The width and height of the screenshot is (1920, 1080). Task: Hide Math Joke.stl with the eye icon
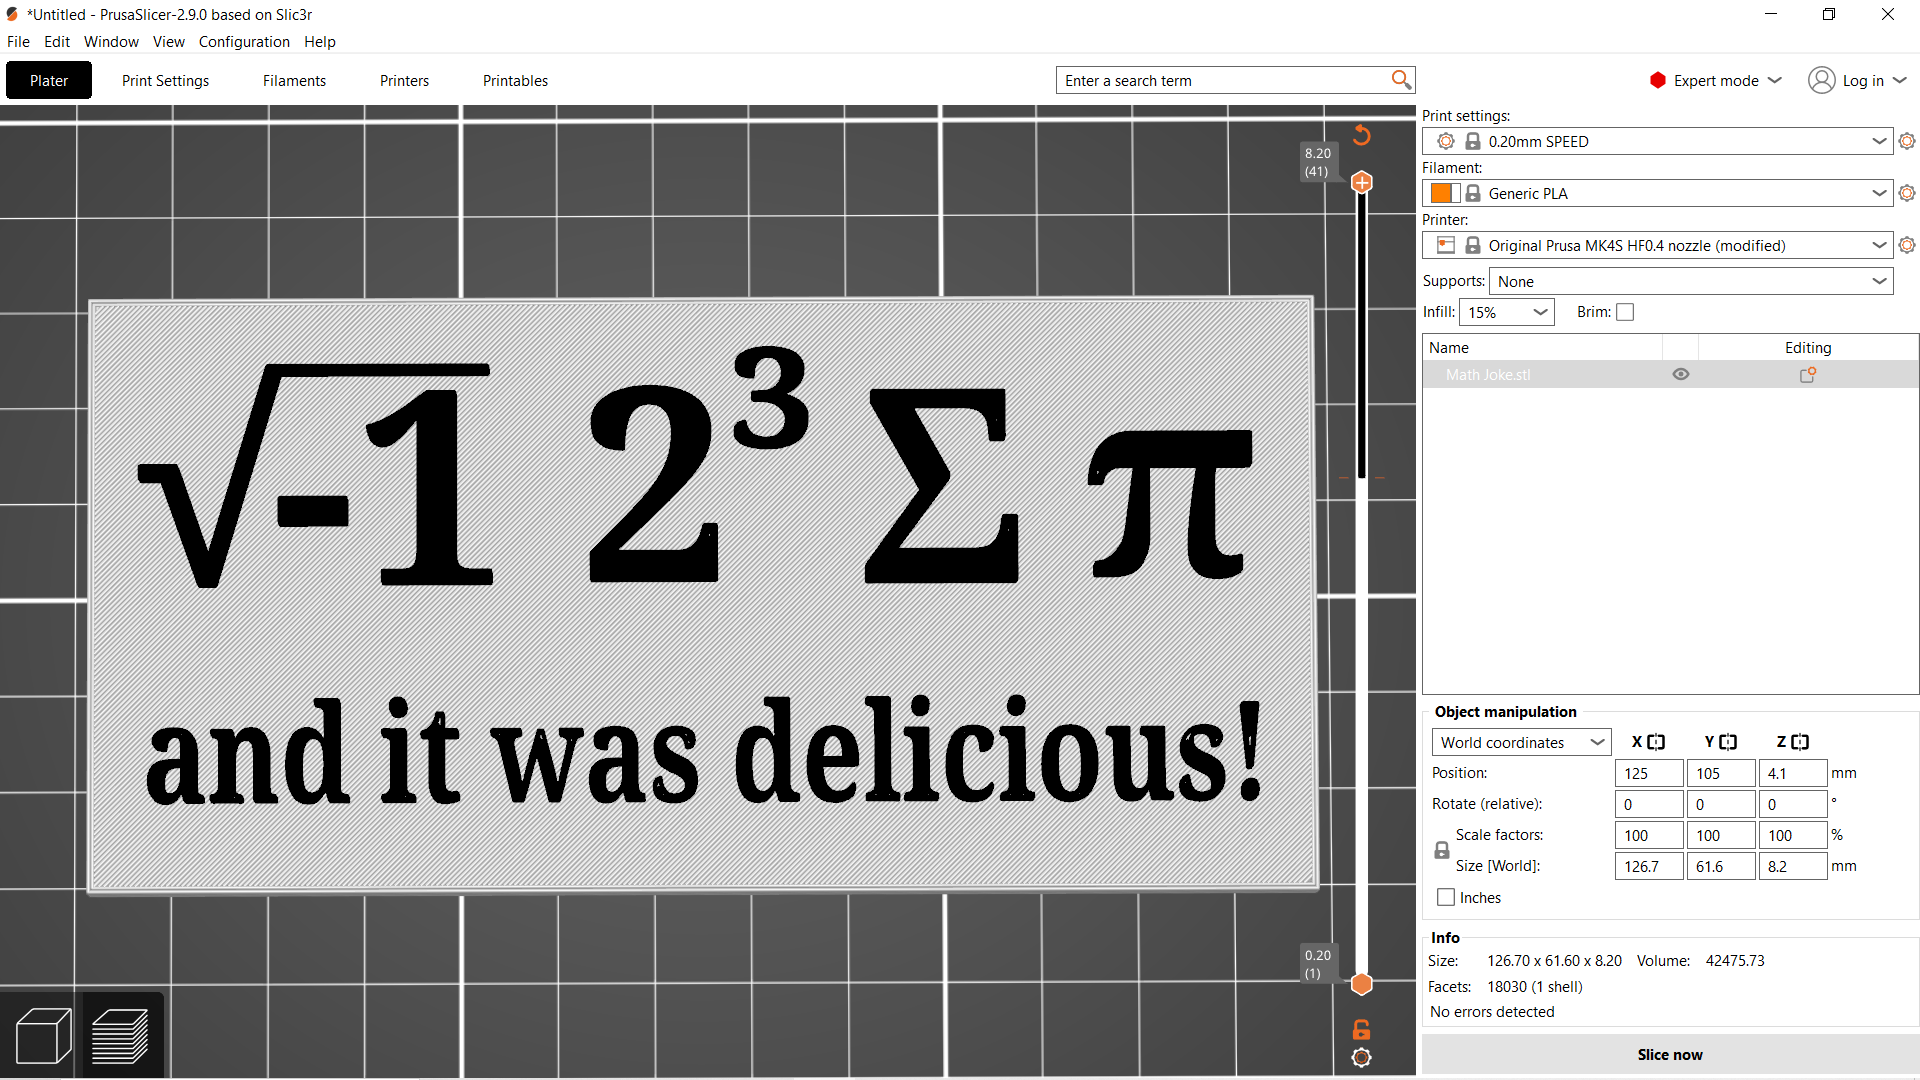1681,374
